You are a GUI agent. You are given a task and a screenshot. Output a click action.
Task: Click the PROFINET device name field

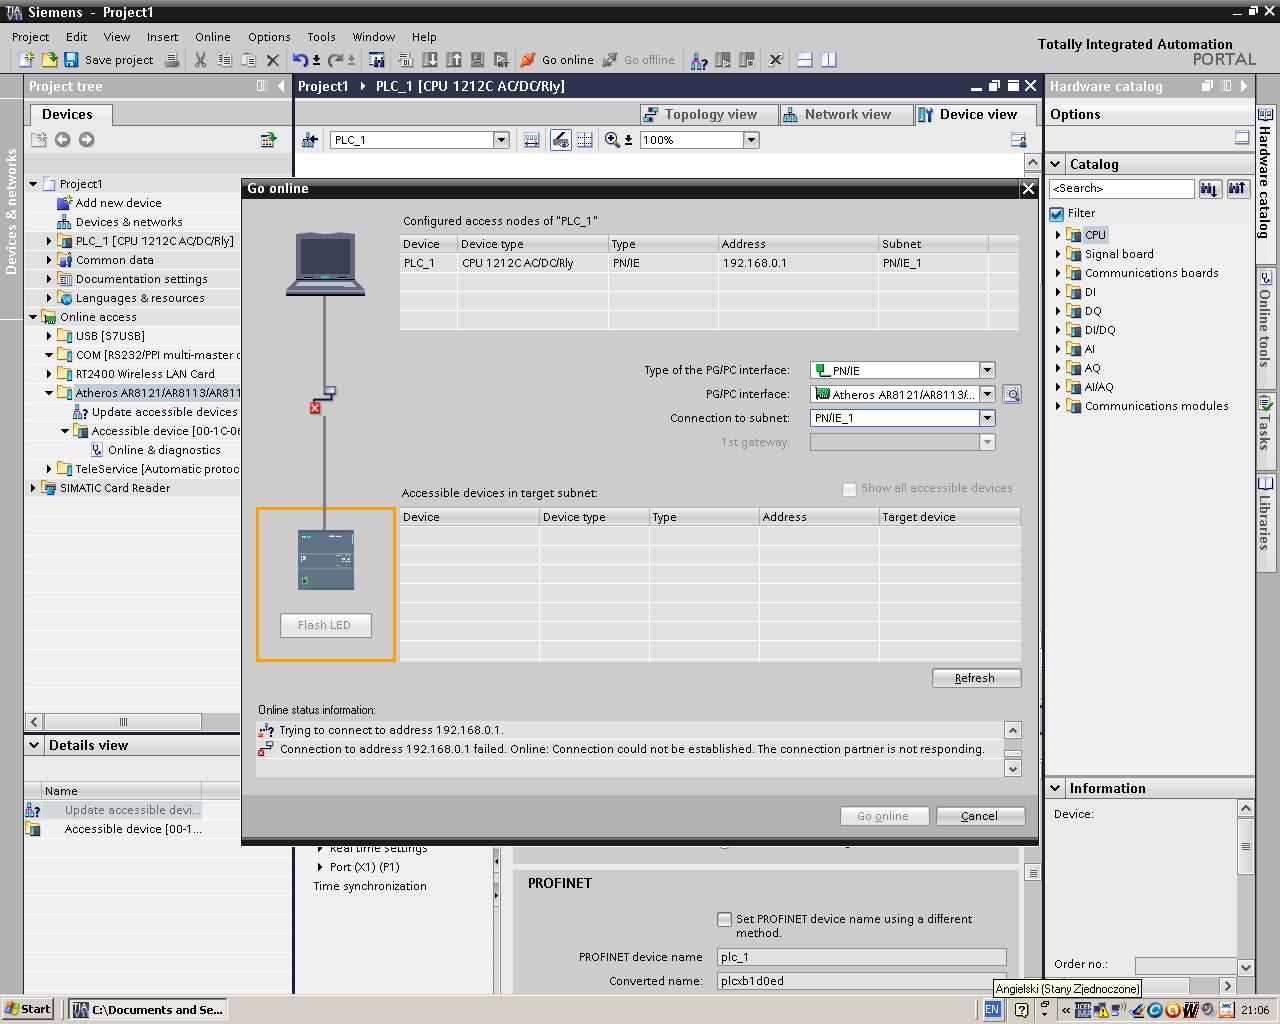[x=861, y=957]
